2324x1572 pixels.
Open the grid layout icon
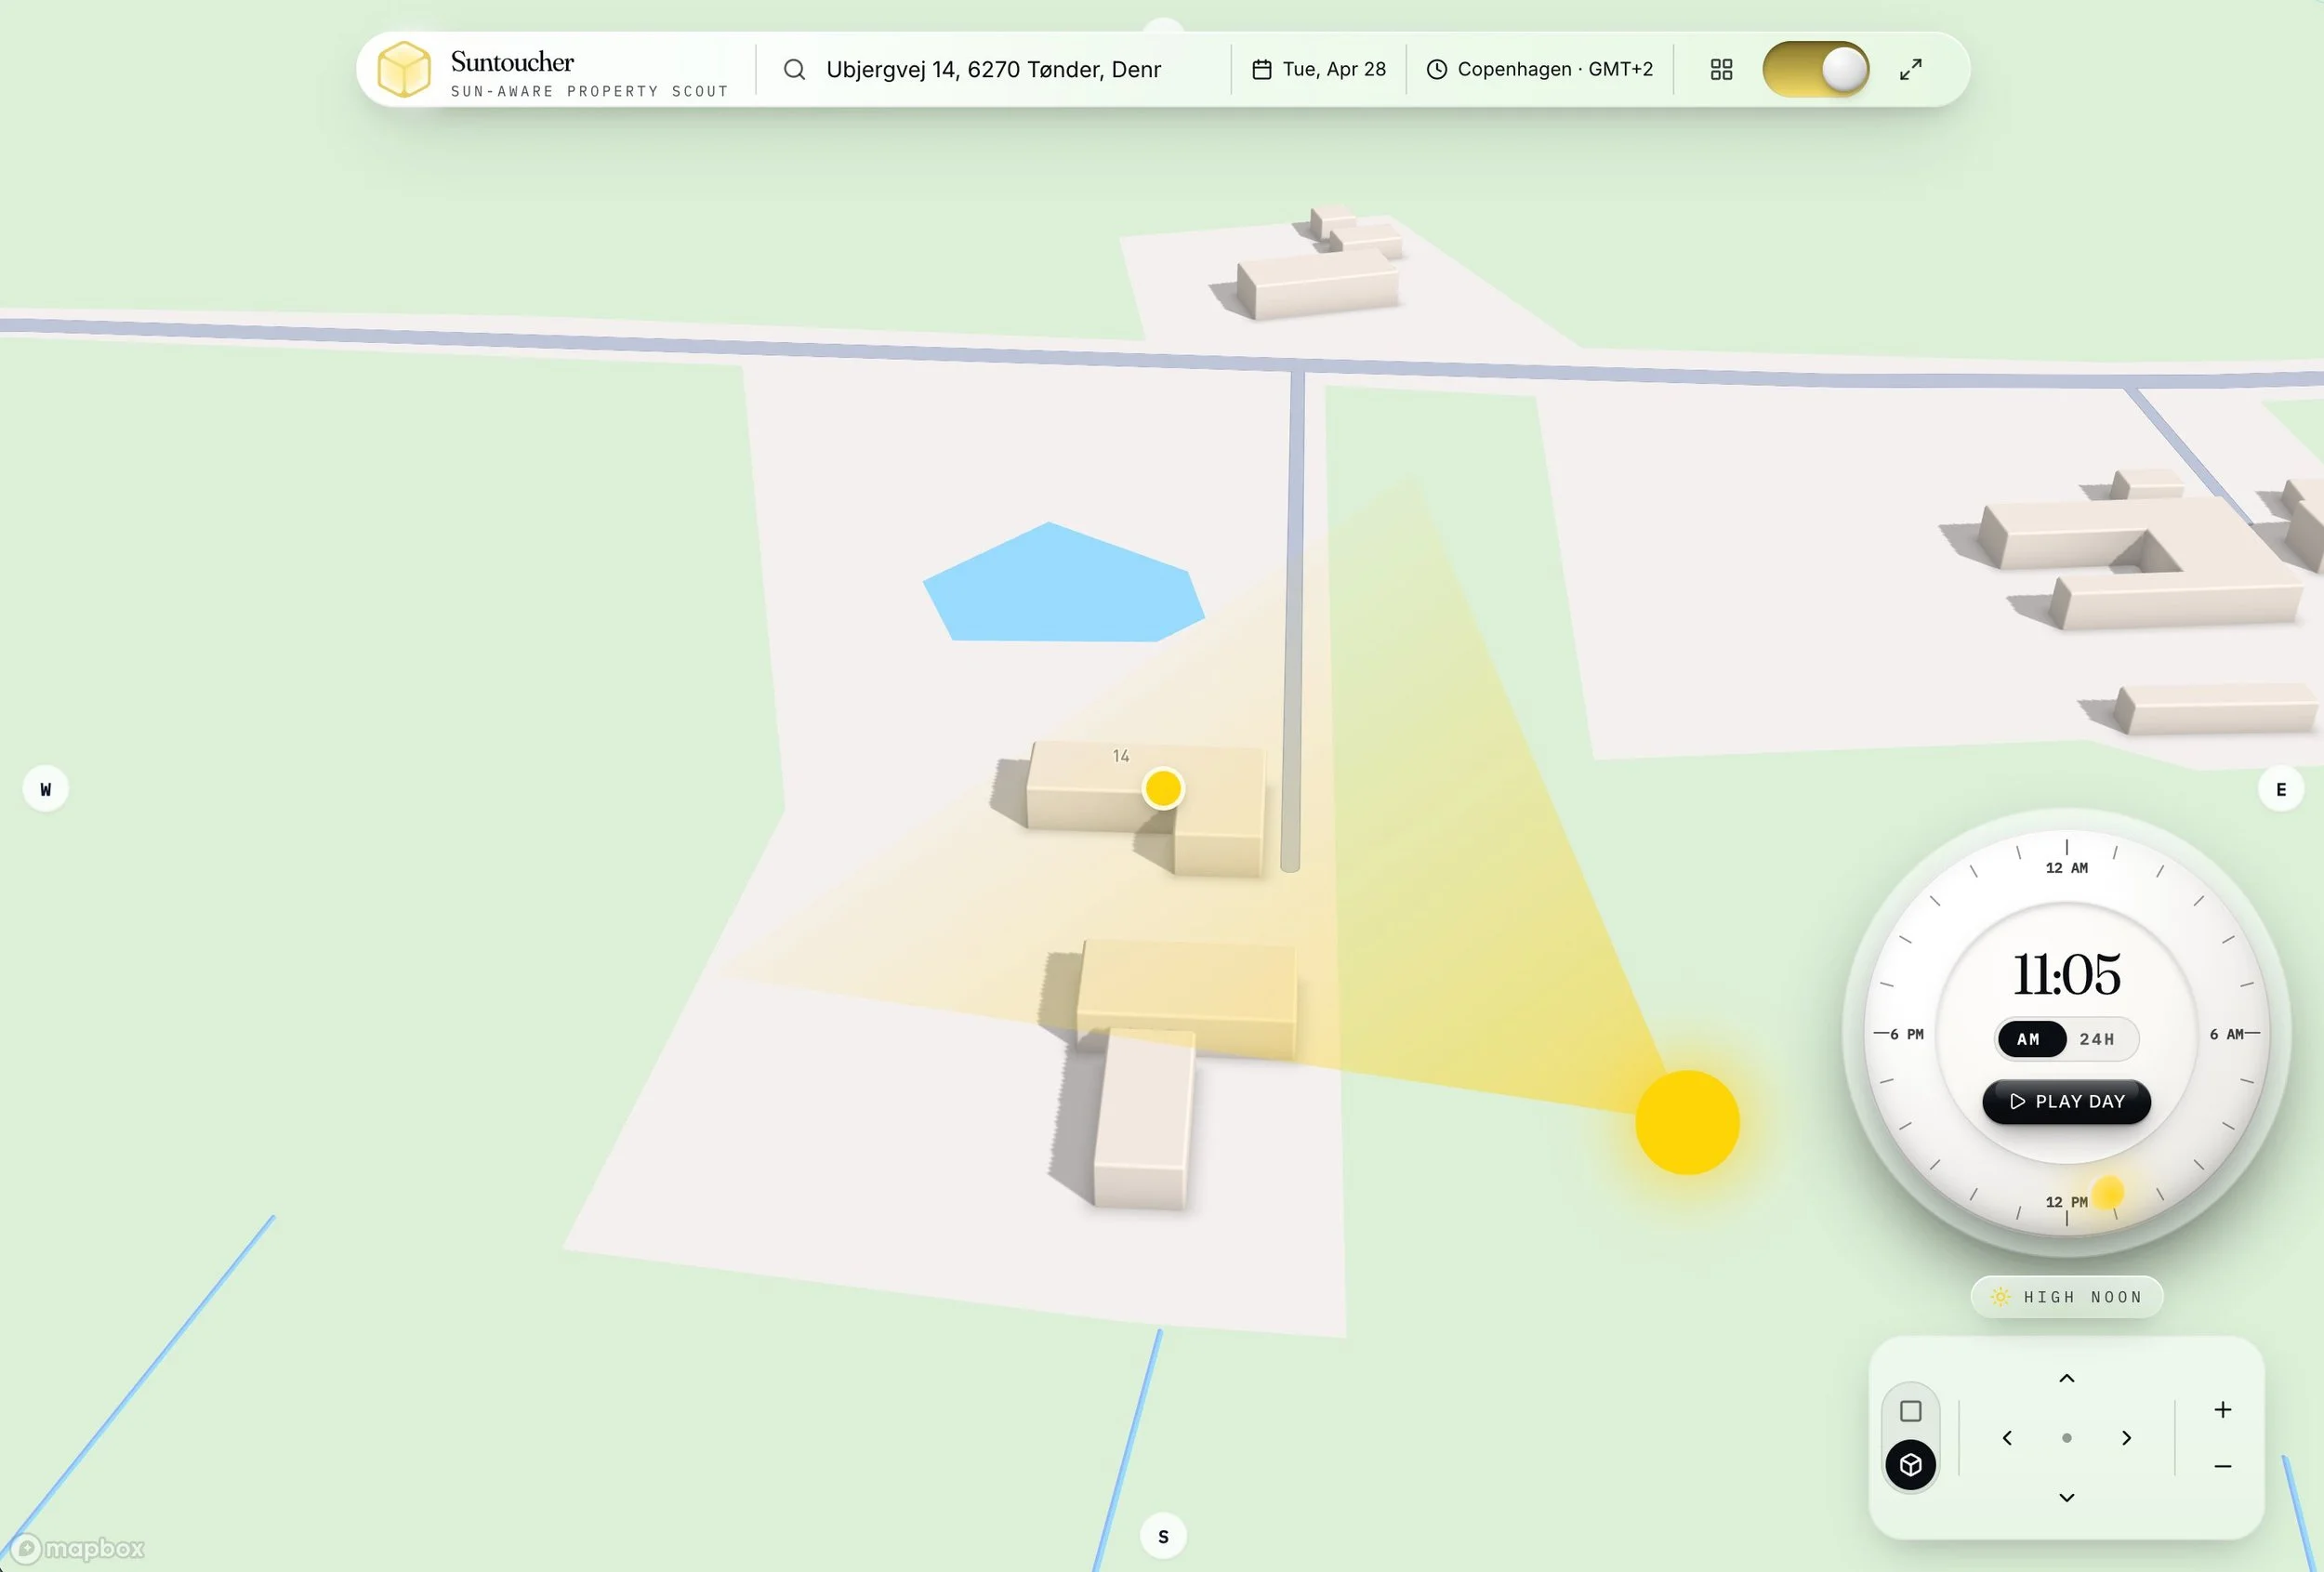(x=1721, y=69)
